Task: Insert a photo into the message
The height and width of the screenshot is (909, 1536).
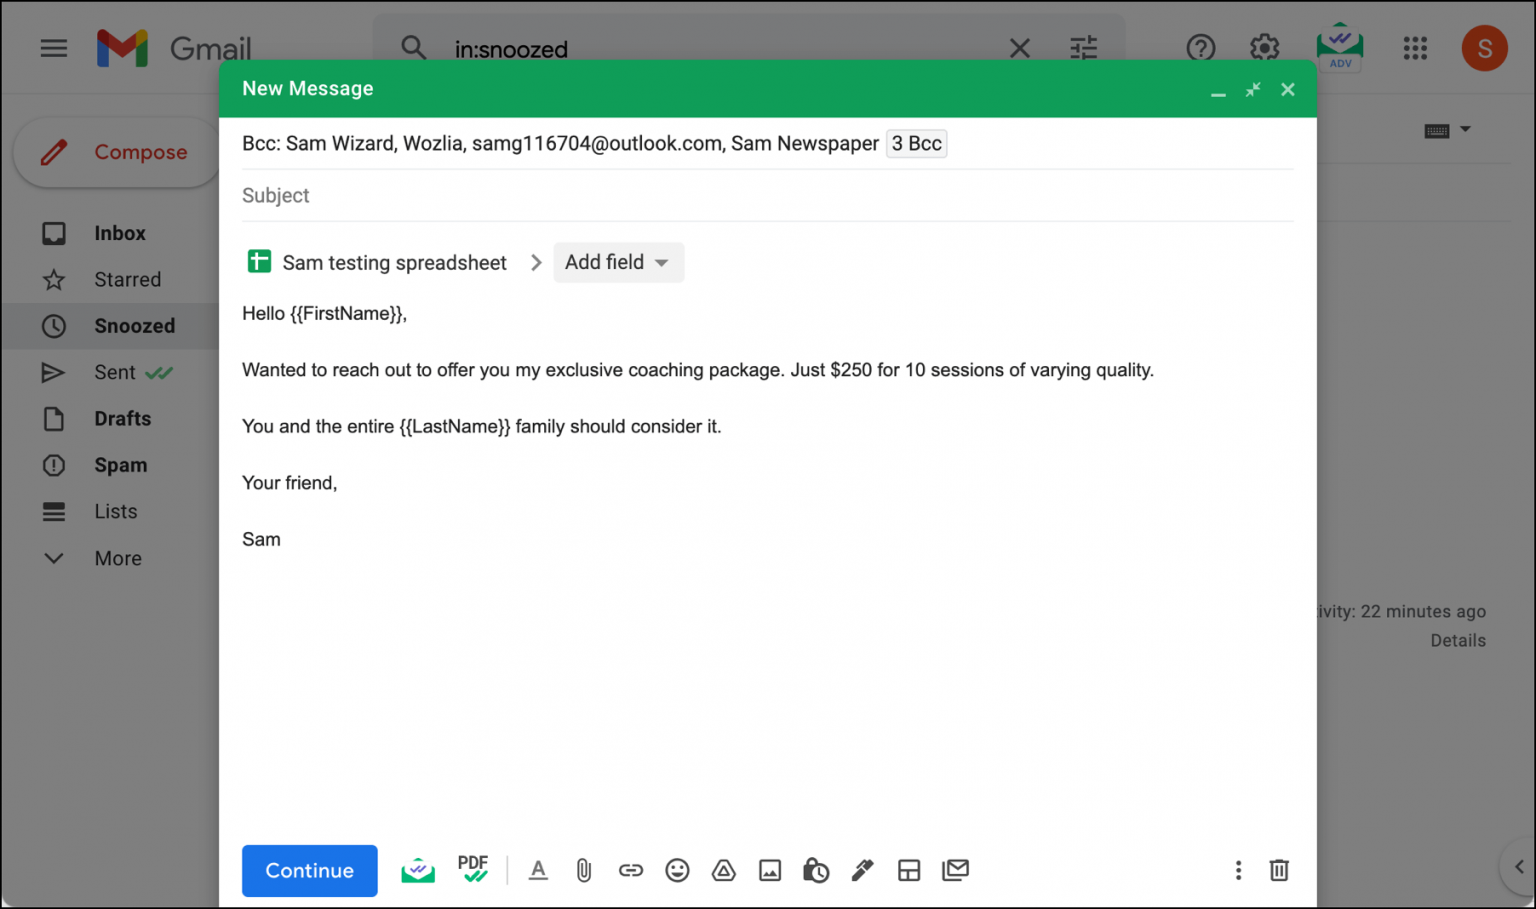Action: tap(770, 870)
